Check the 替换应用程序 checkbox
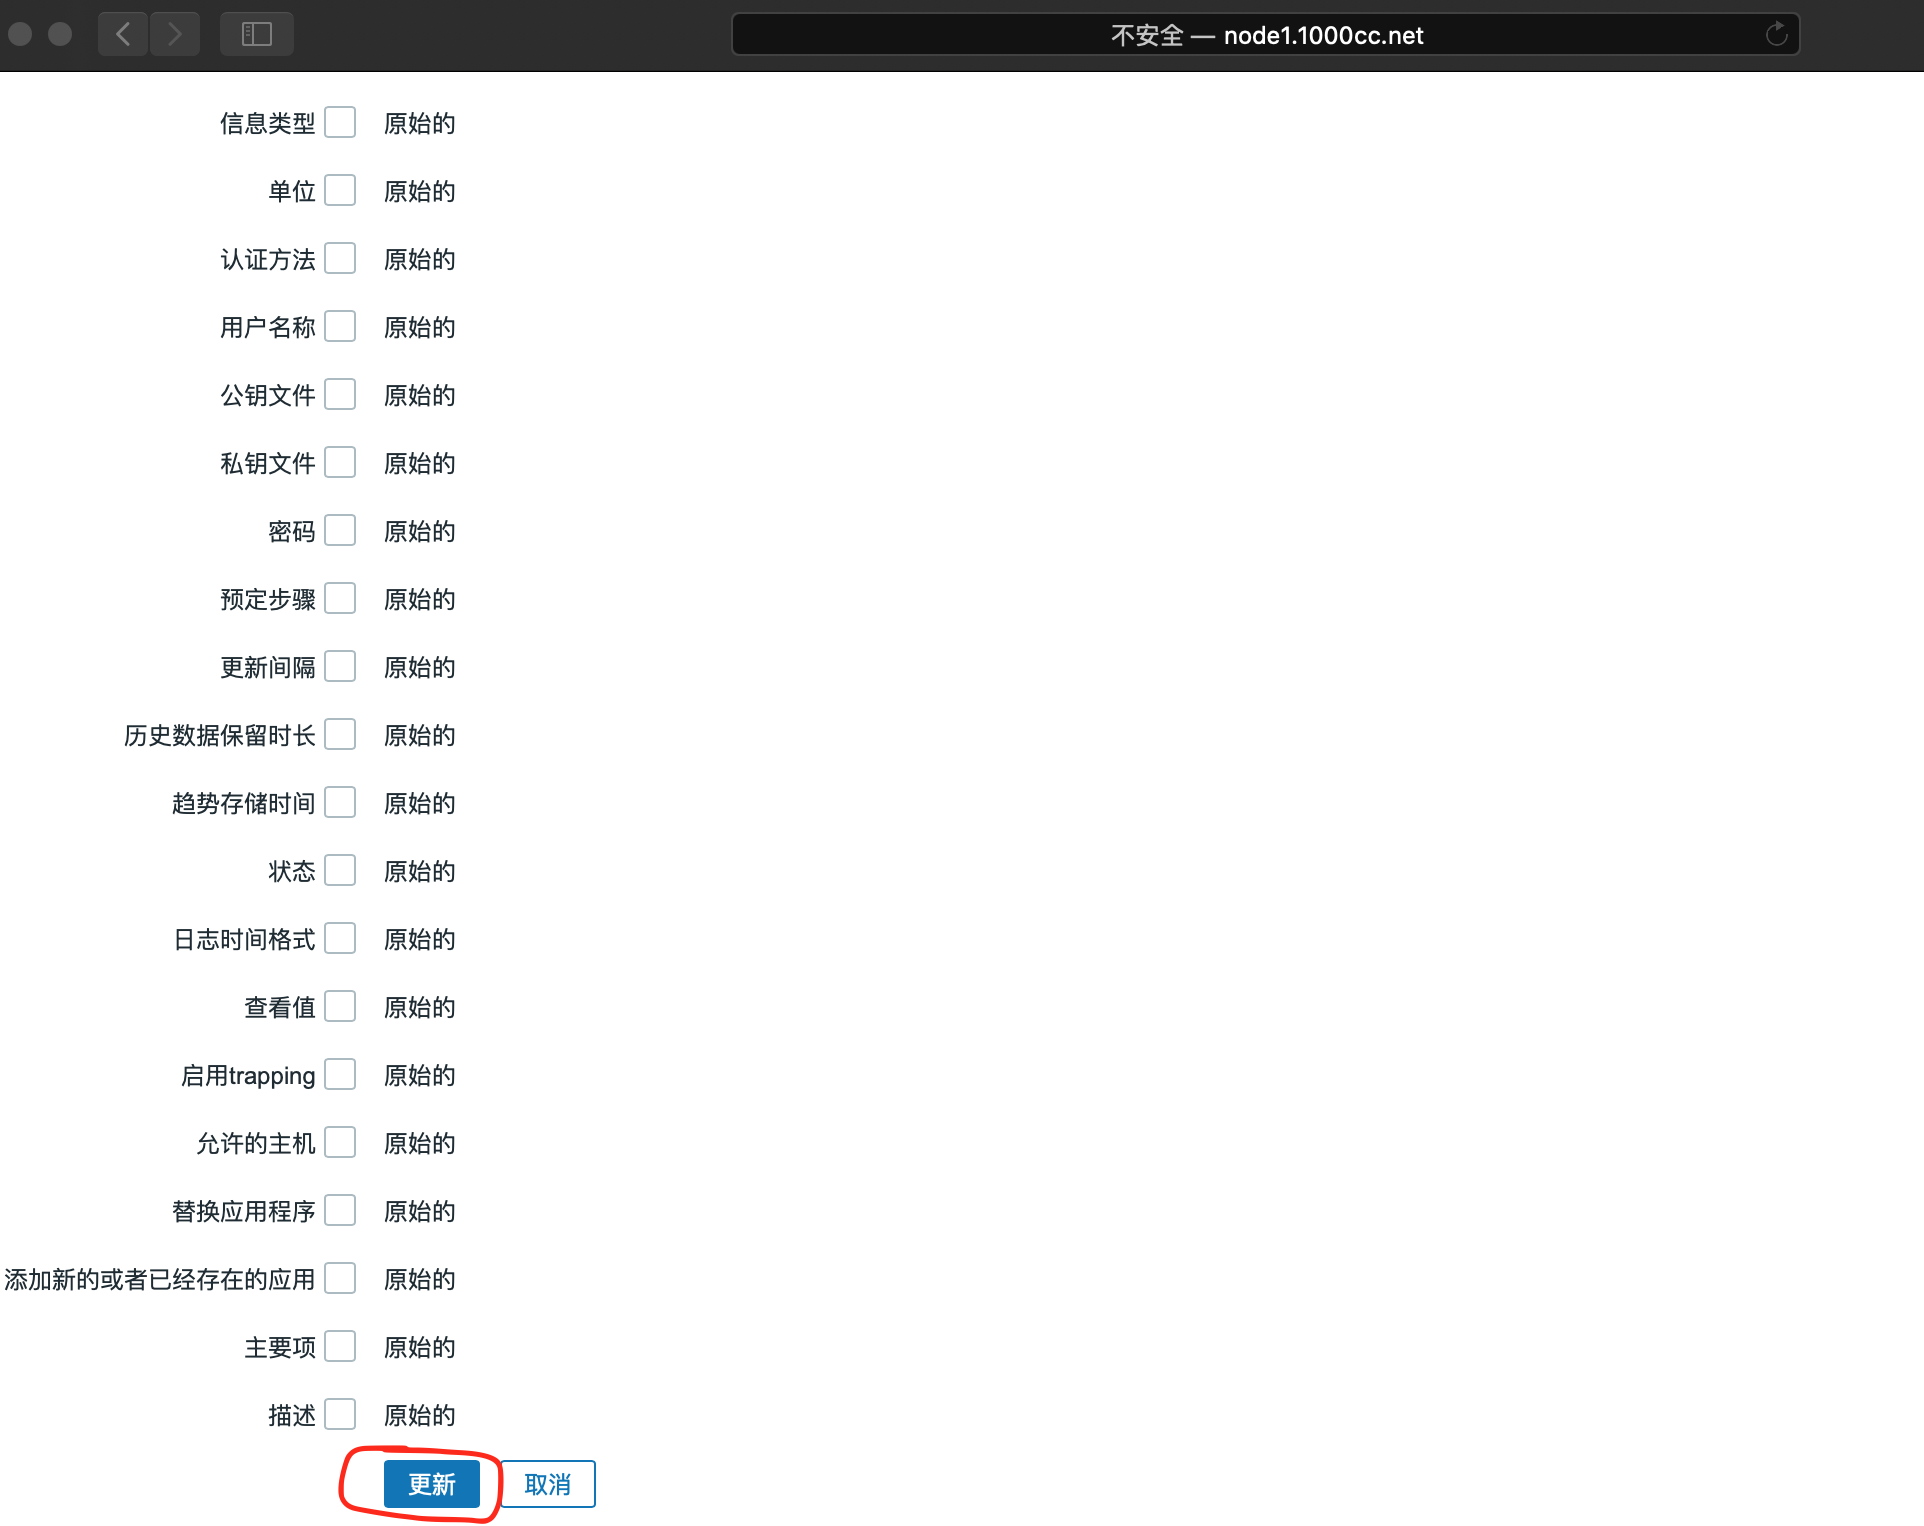 (x=340, y=1210)
